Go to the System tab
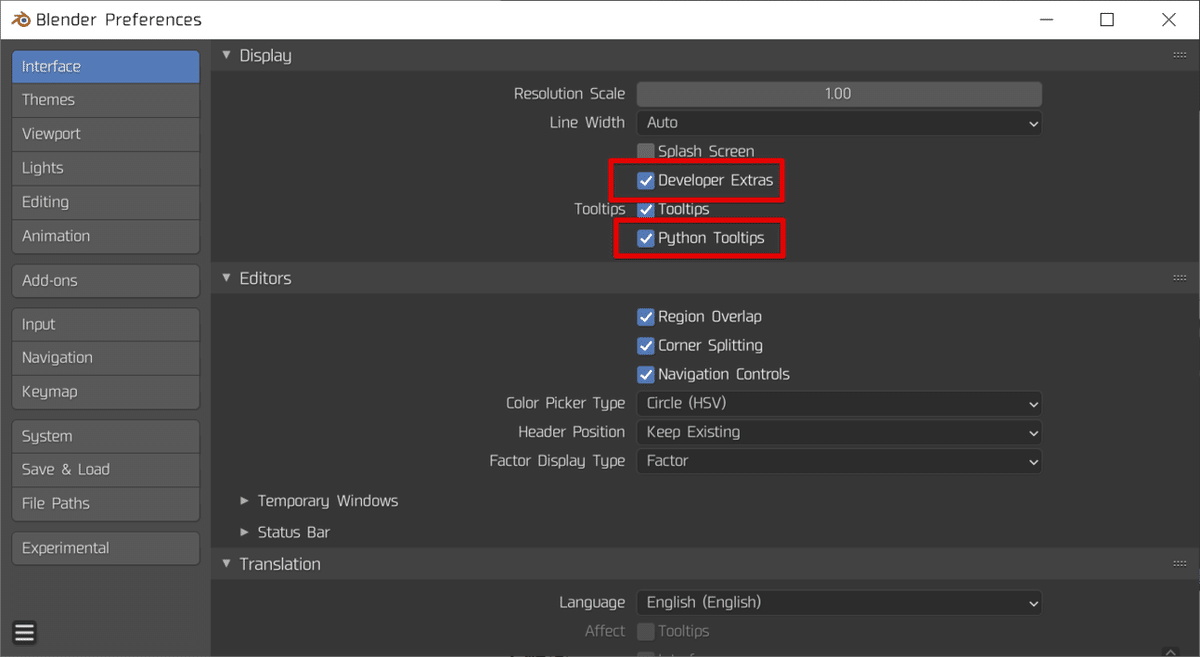The height and width of the screenshot is (657, 1200). click(105, 436)
